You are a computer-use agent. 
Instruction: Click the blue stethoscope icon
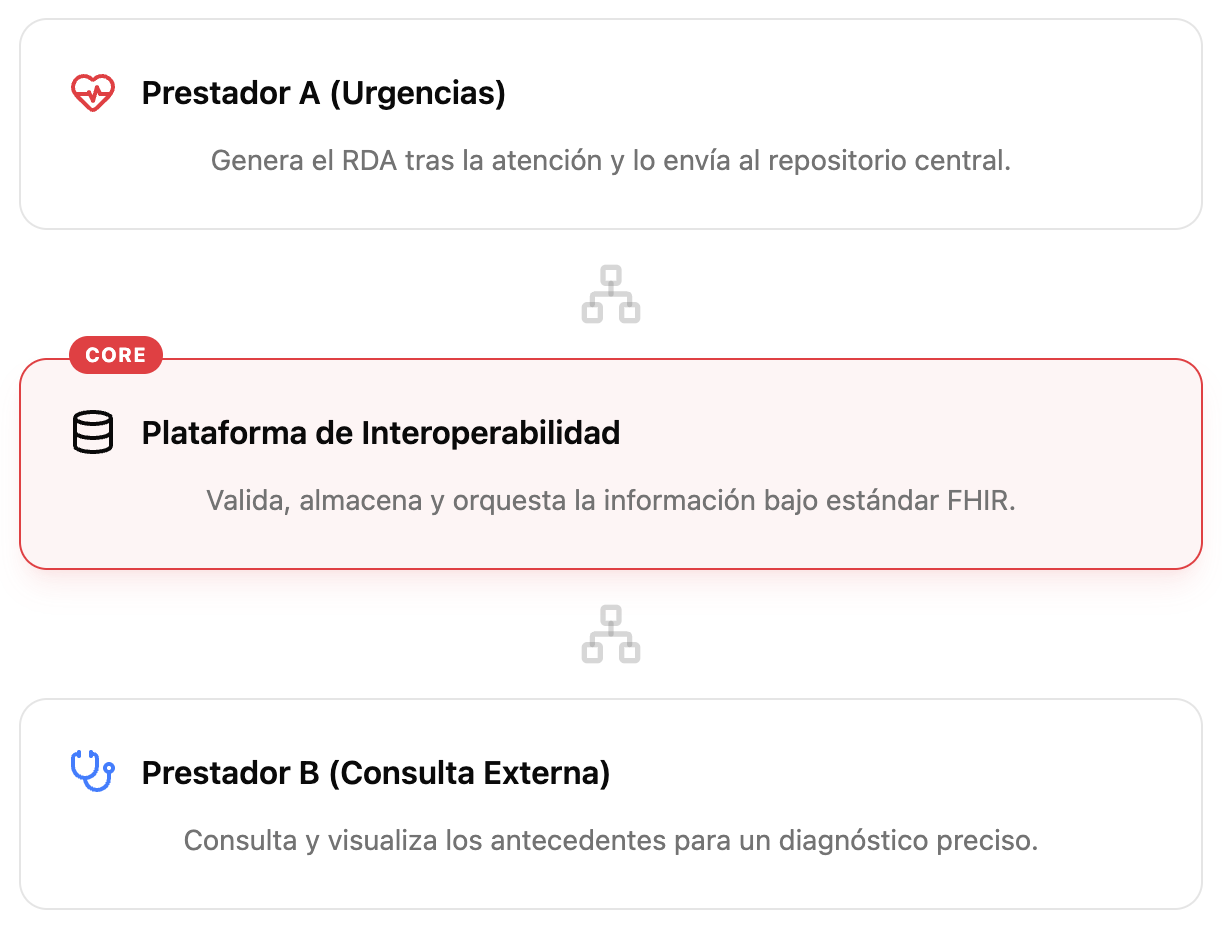(93, 772)
